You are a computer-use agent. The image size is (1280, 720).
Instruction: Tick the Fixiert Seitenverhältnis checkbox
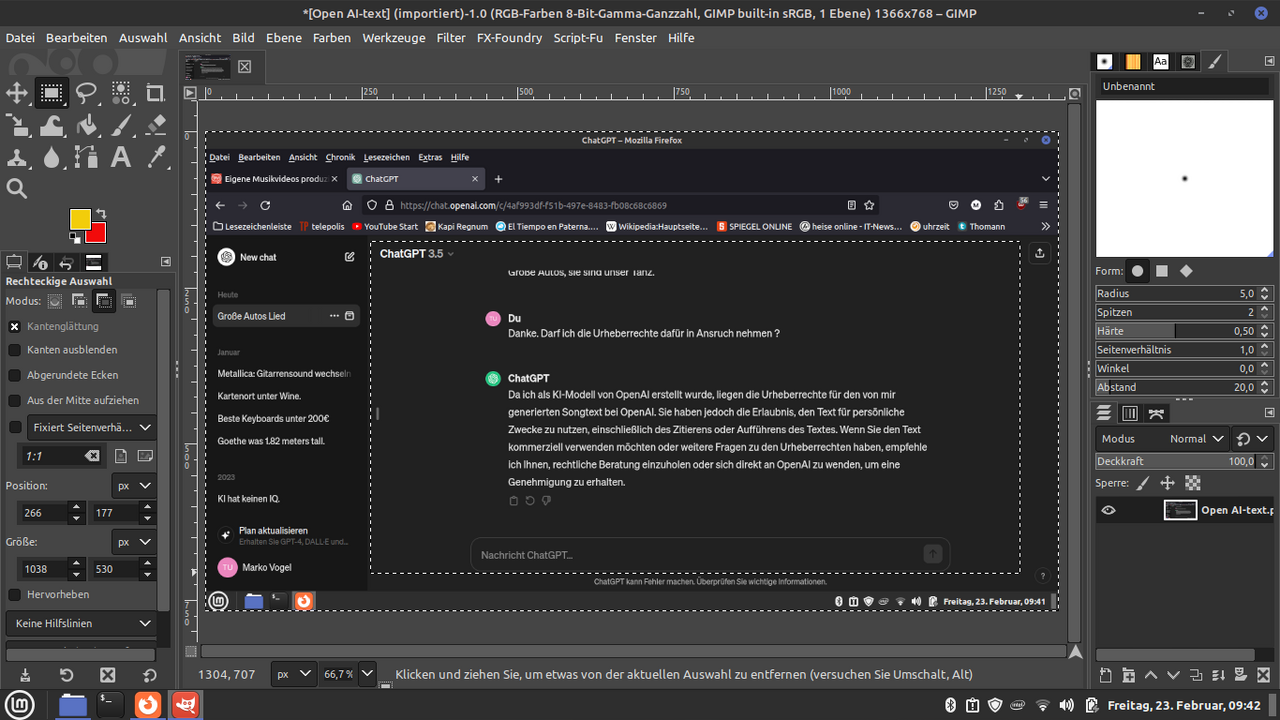pos(15,427)
